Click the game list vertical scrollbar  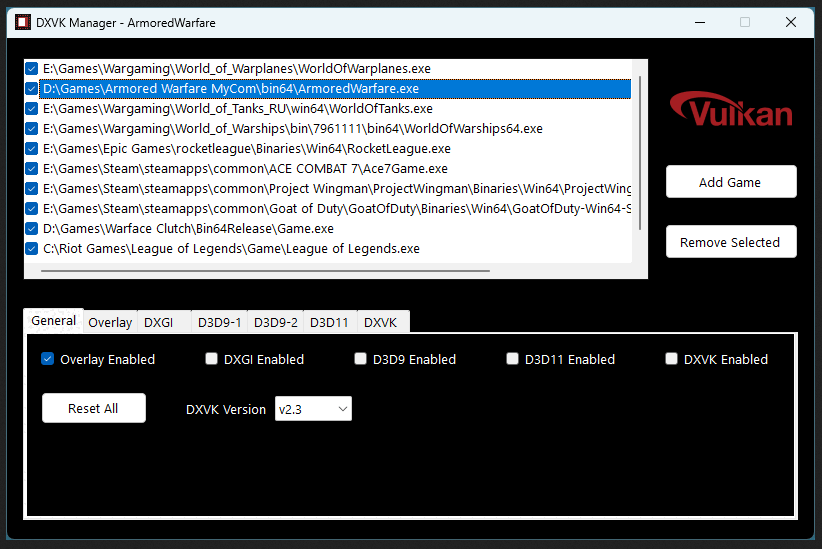640,153
